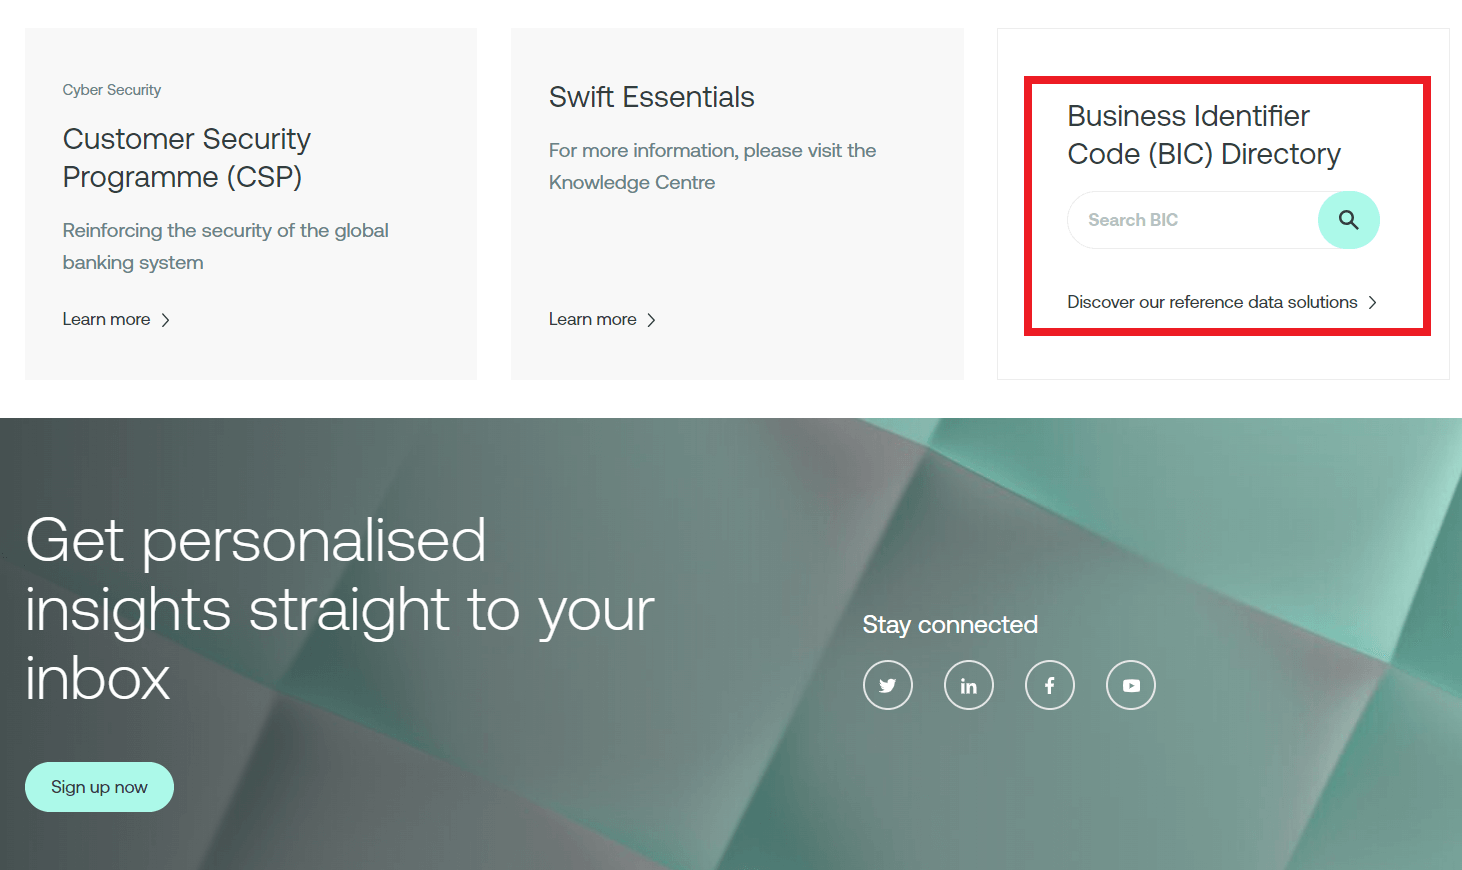
Task: Open the Customer Security Programme (CSP) title
Action: pyautogui.click(x=186, y=157)
